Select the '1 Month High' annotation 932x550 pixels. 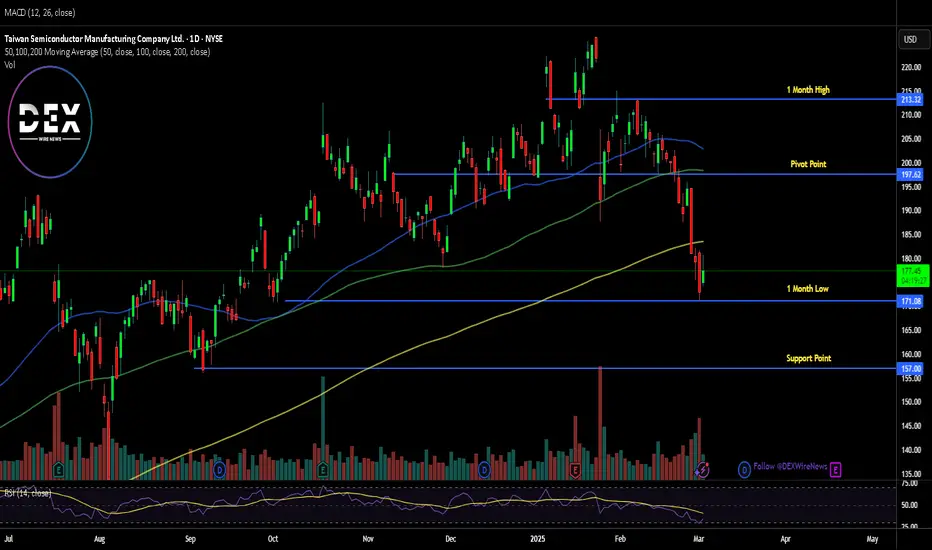coord(808,90)
